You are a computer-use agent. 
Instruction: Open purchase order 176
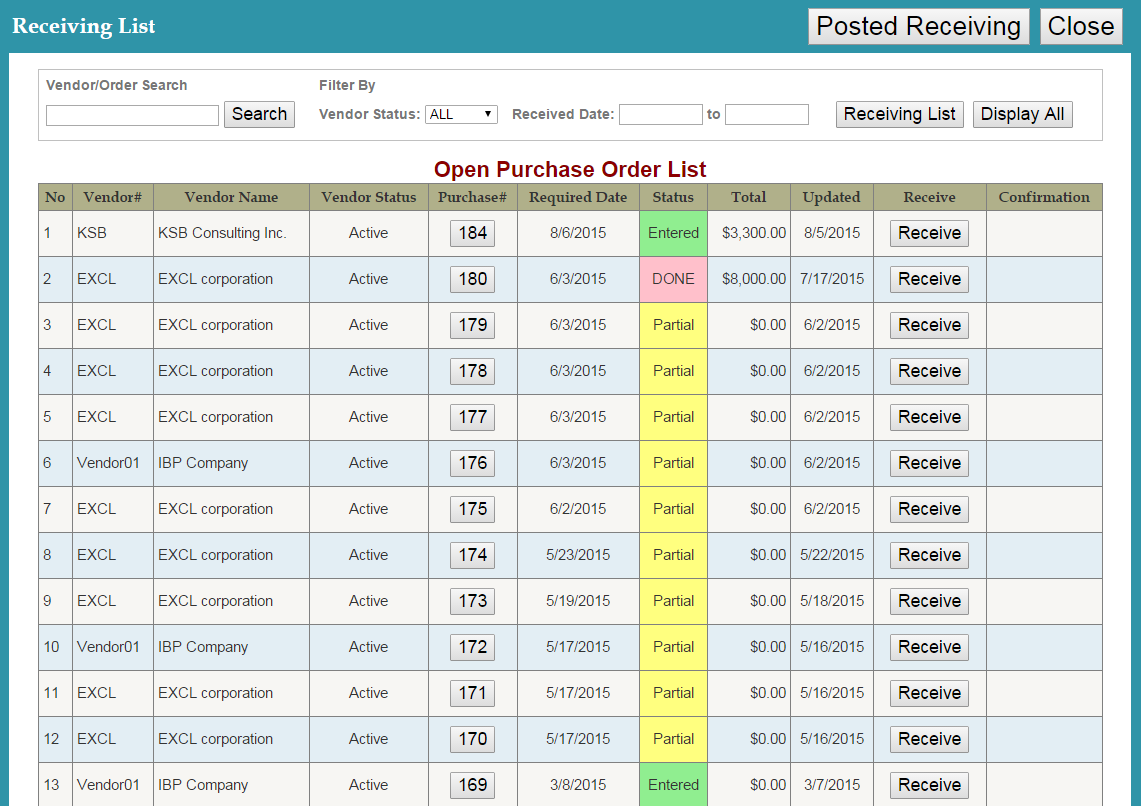472,463
